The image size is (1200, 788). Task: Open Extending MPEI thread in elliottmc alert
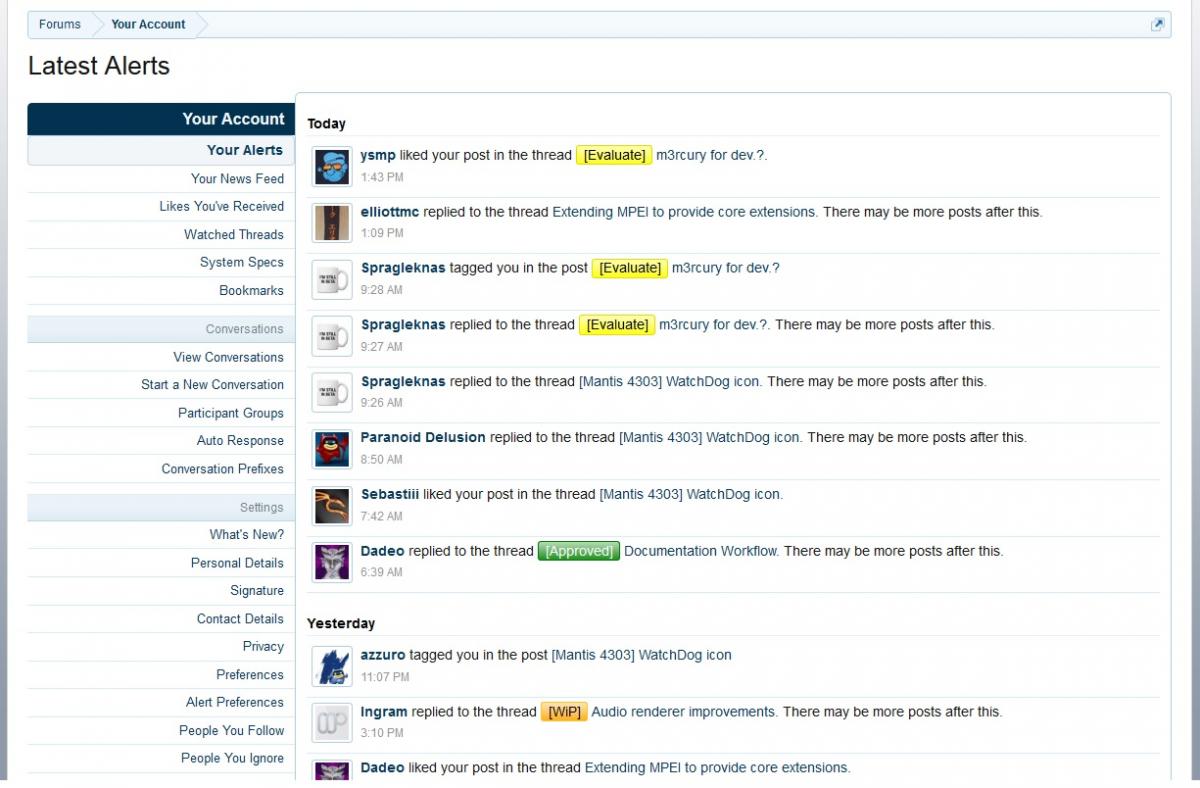pyautogui.click(x=684, y=212)
